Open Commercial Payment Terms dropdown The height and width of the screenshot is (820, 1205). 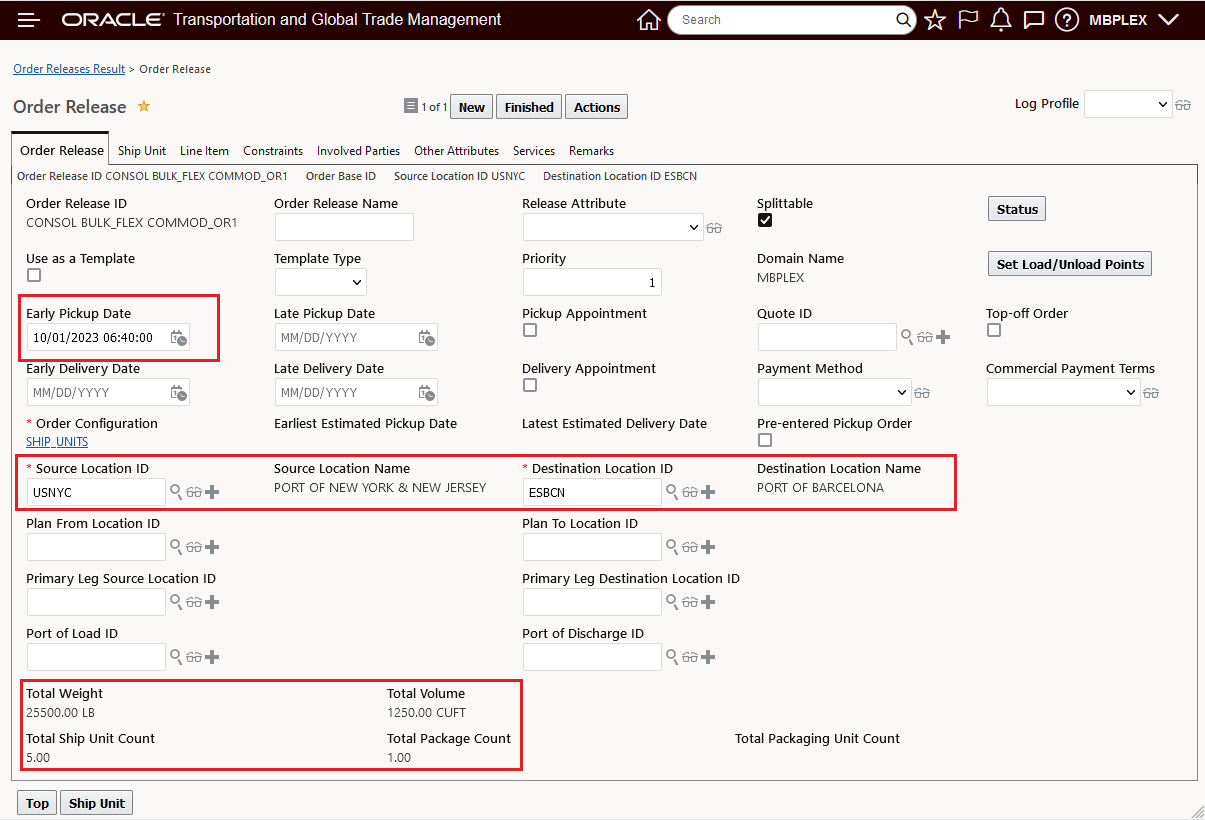coord(1063,392)
